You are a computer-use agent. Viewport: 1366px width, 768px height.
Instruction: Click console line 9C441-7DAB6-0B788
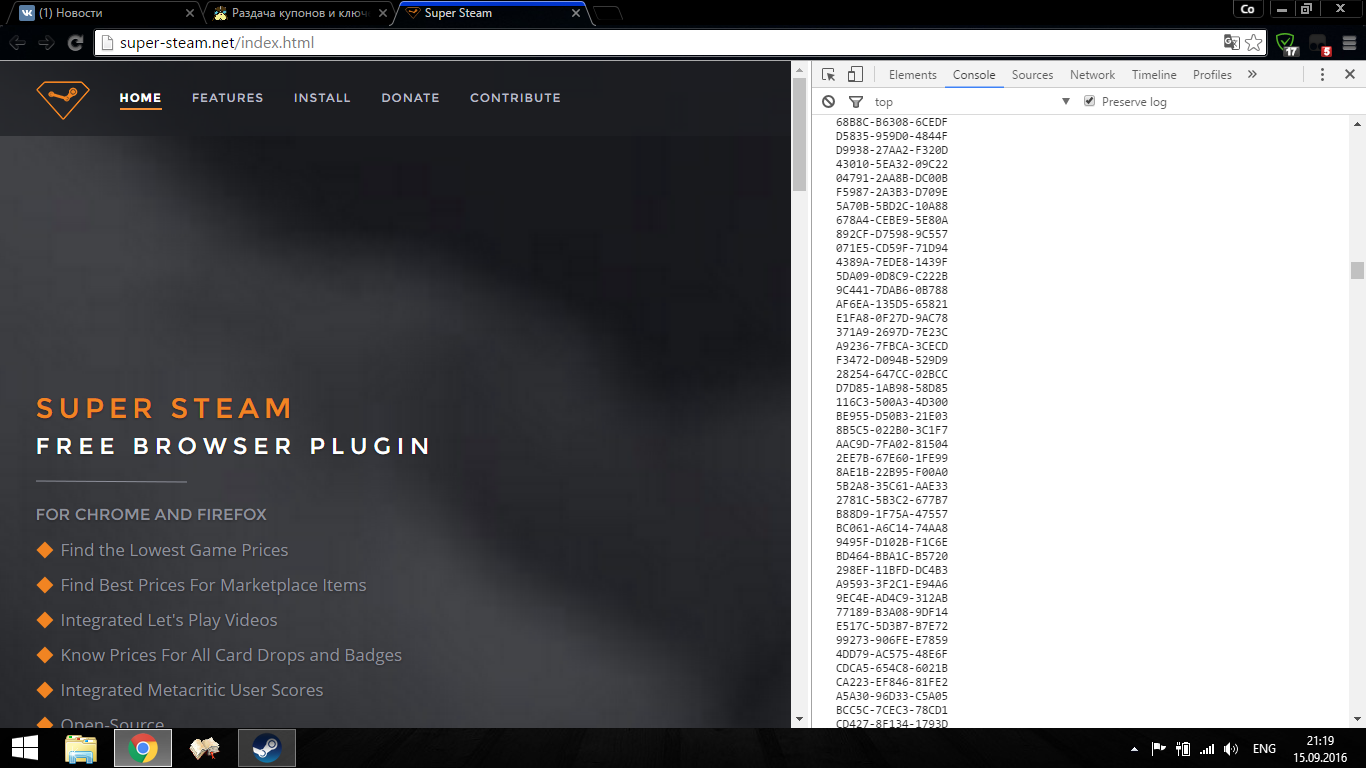pyautogui.click(x=892, y=290)
